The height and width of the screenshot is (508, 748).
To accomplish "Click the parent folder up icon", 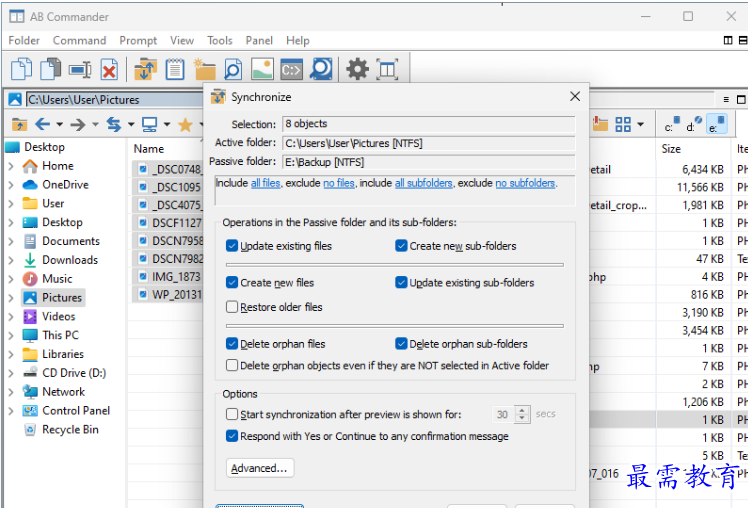I will (20, 124).
